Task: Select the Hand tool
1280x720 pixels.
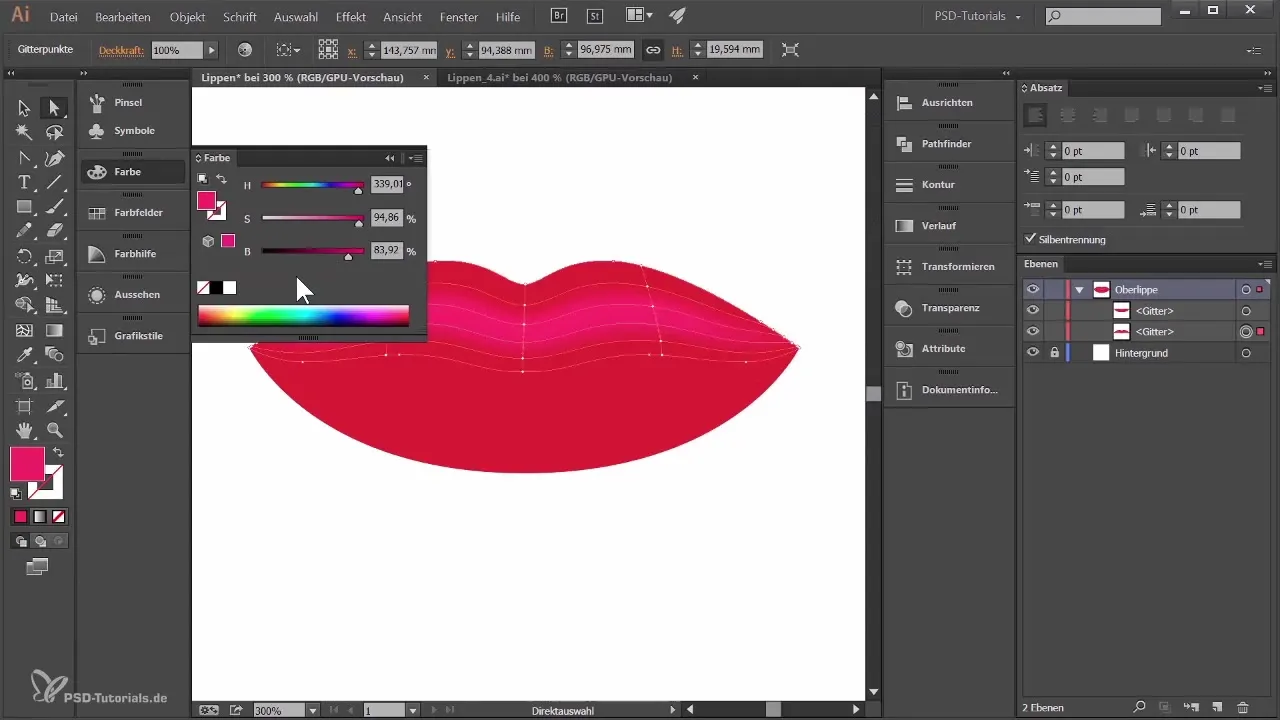Action: (24, 430)
